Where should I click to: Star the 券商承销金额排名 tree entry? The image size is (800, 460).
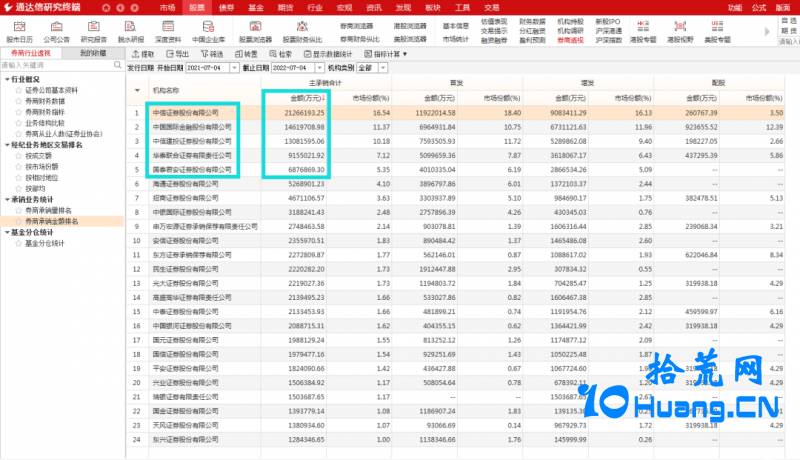pyautogui.click(x=19, y=221)
